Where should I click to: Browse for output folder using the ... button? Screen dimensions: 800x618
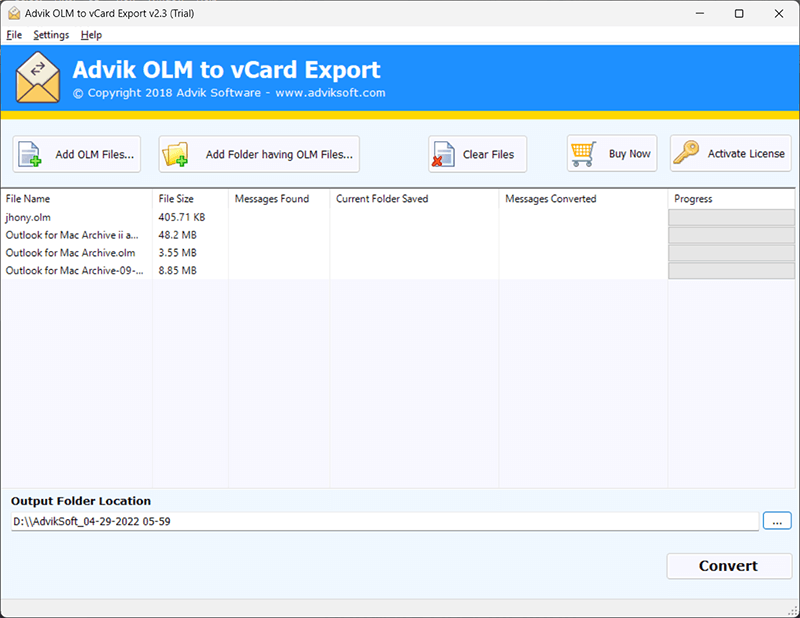(x=777, y=521)
